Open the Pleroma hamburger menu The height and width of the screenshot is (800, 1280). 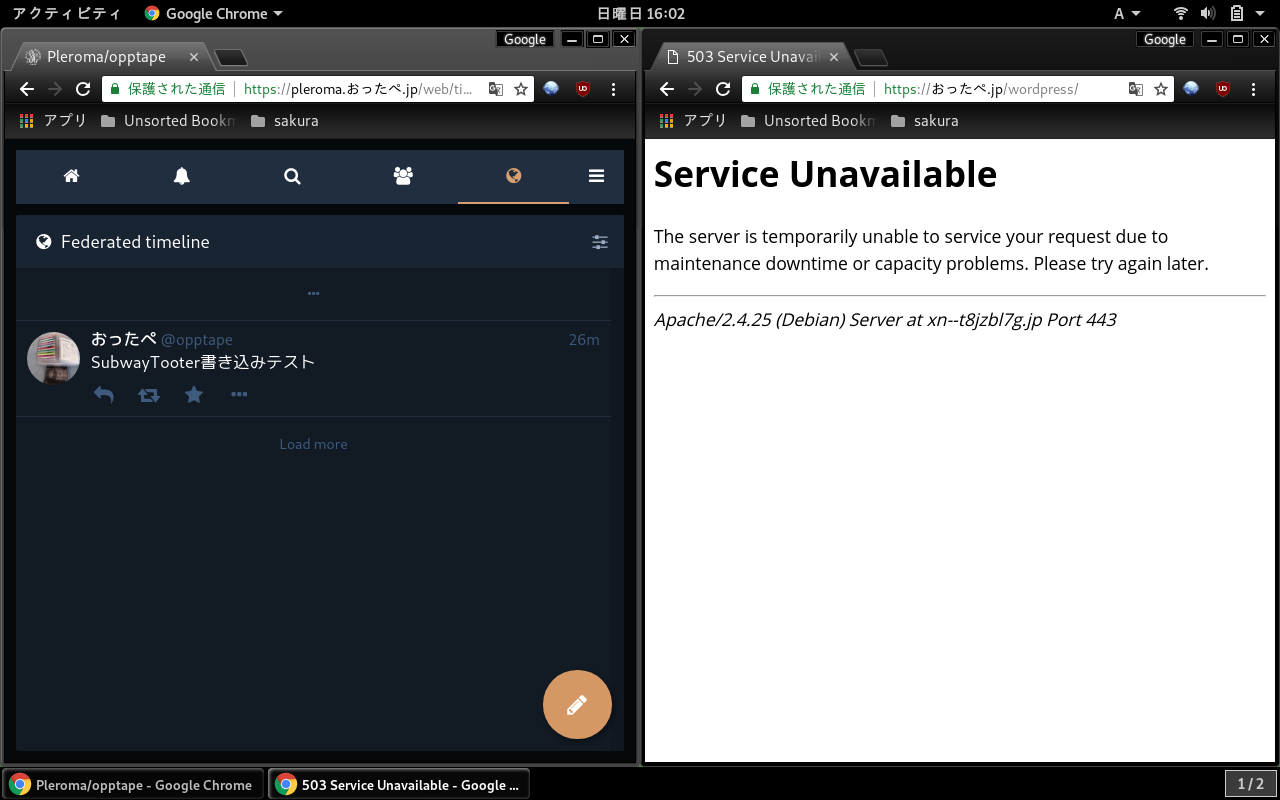[597, 176]
